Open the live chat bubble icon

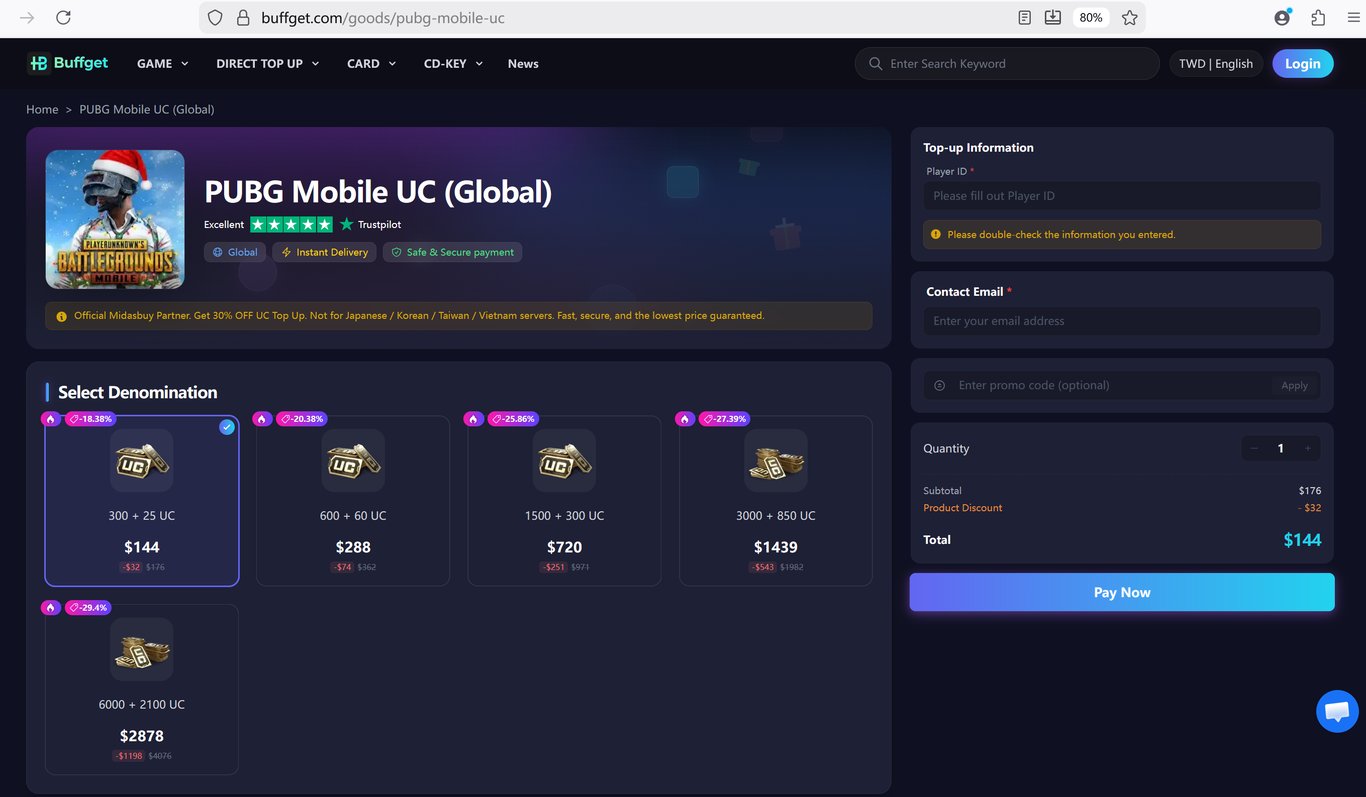click(x=1337, y=711)
